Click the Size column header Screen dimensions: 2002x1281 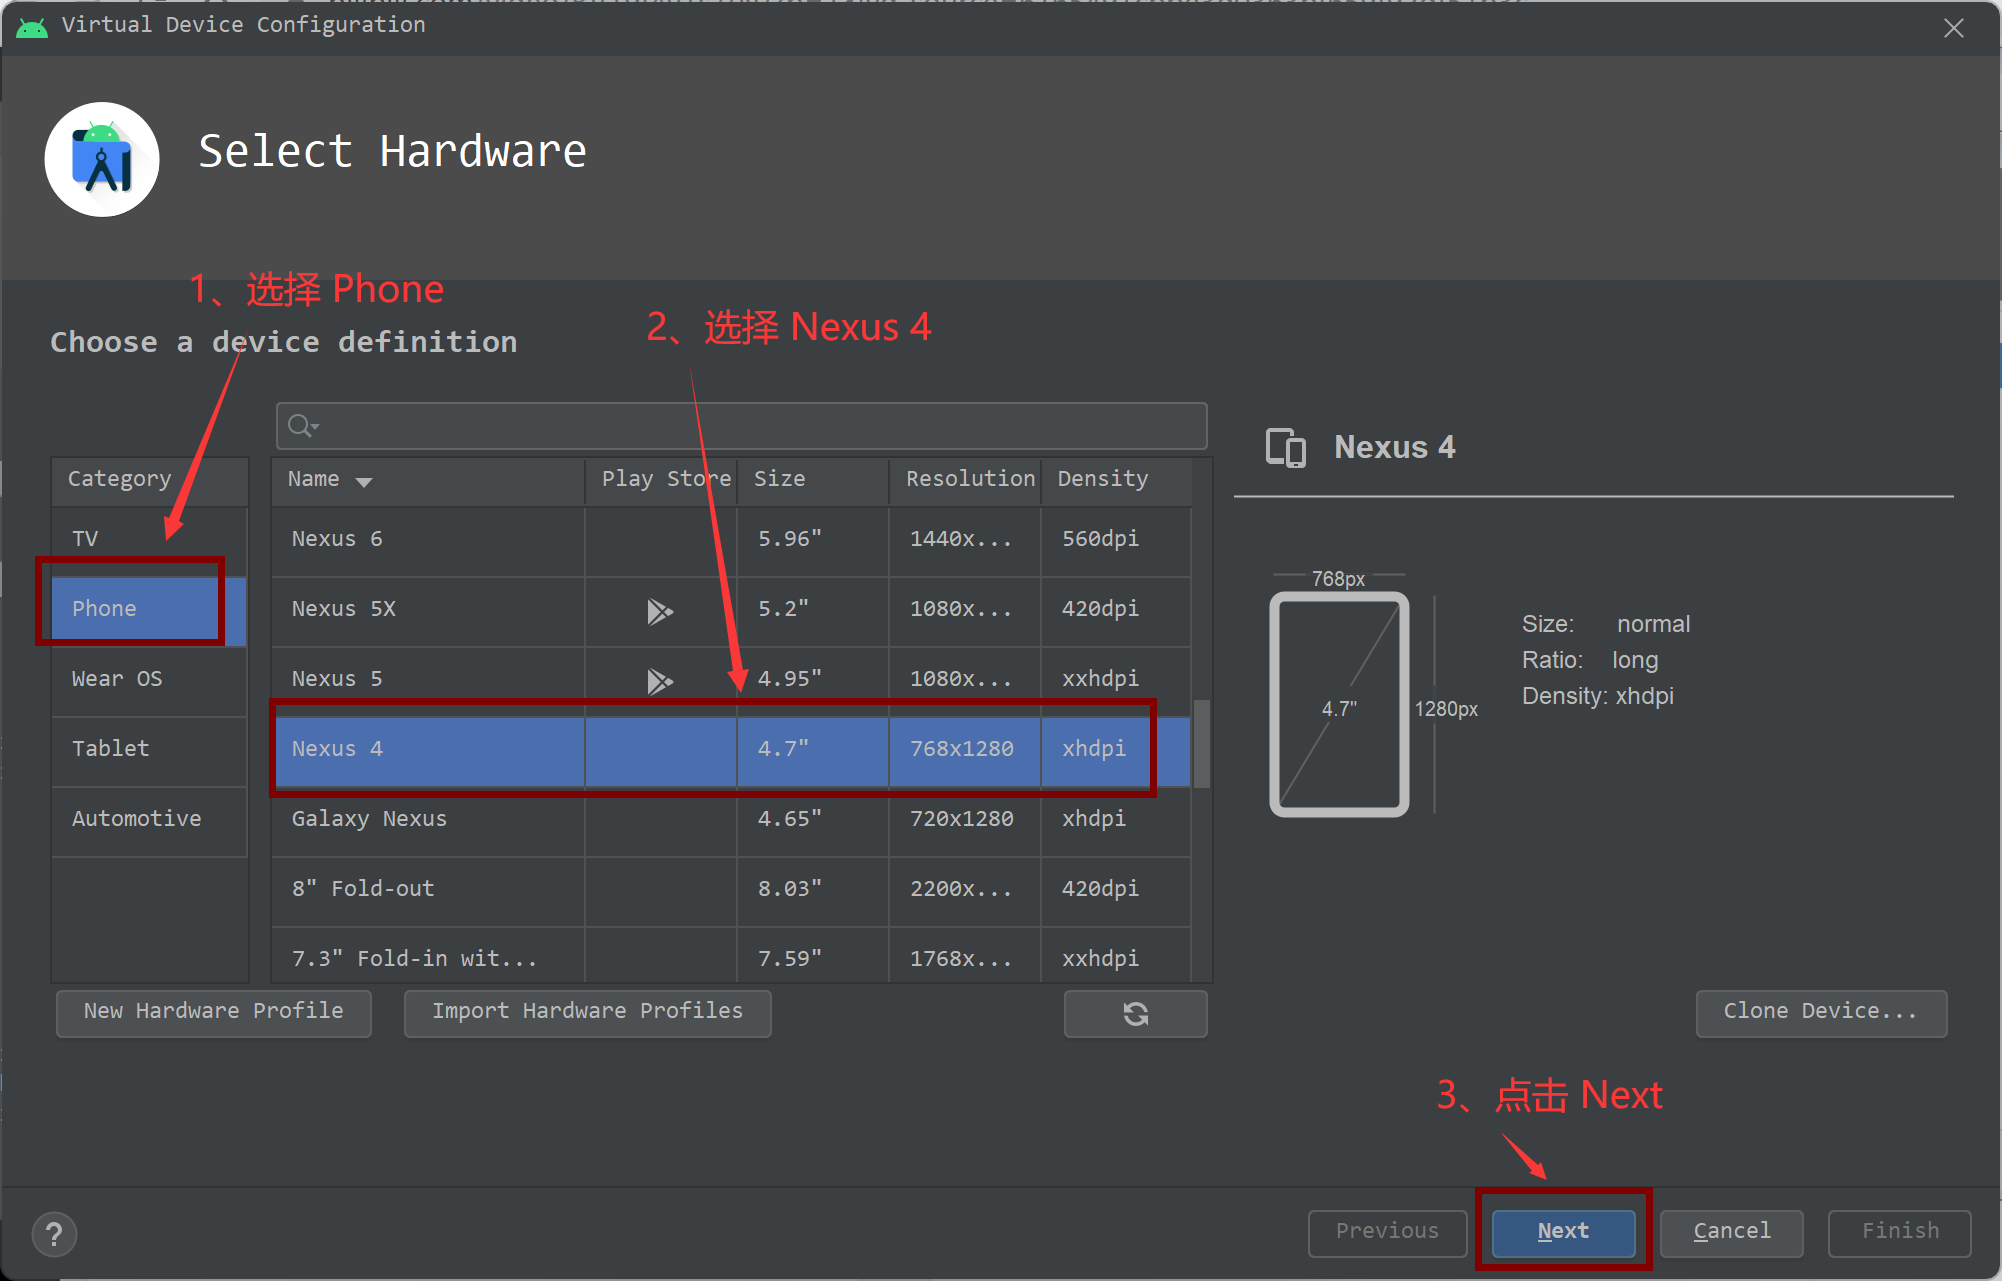813,480
